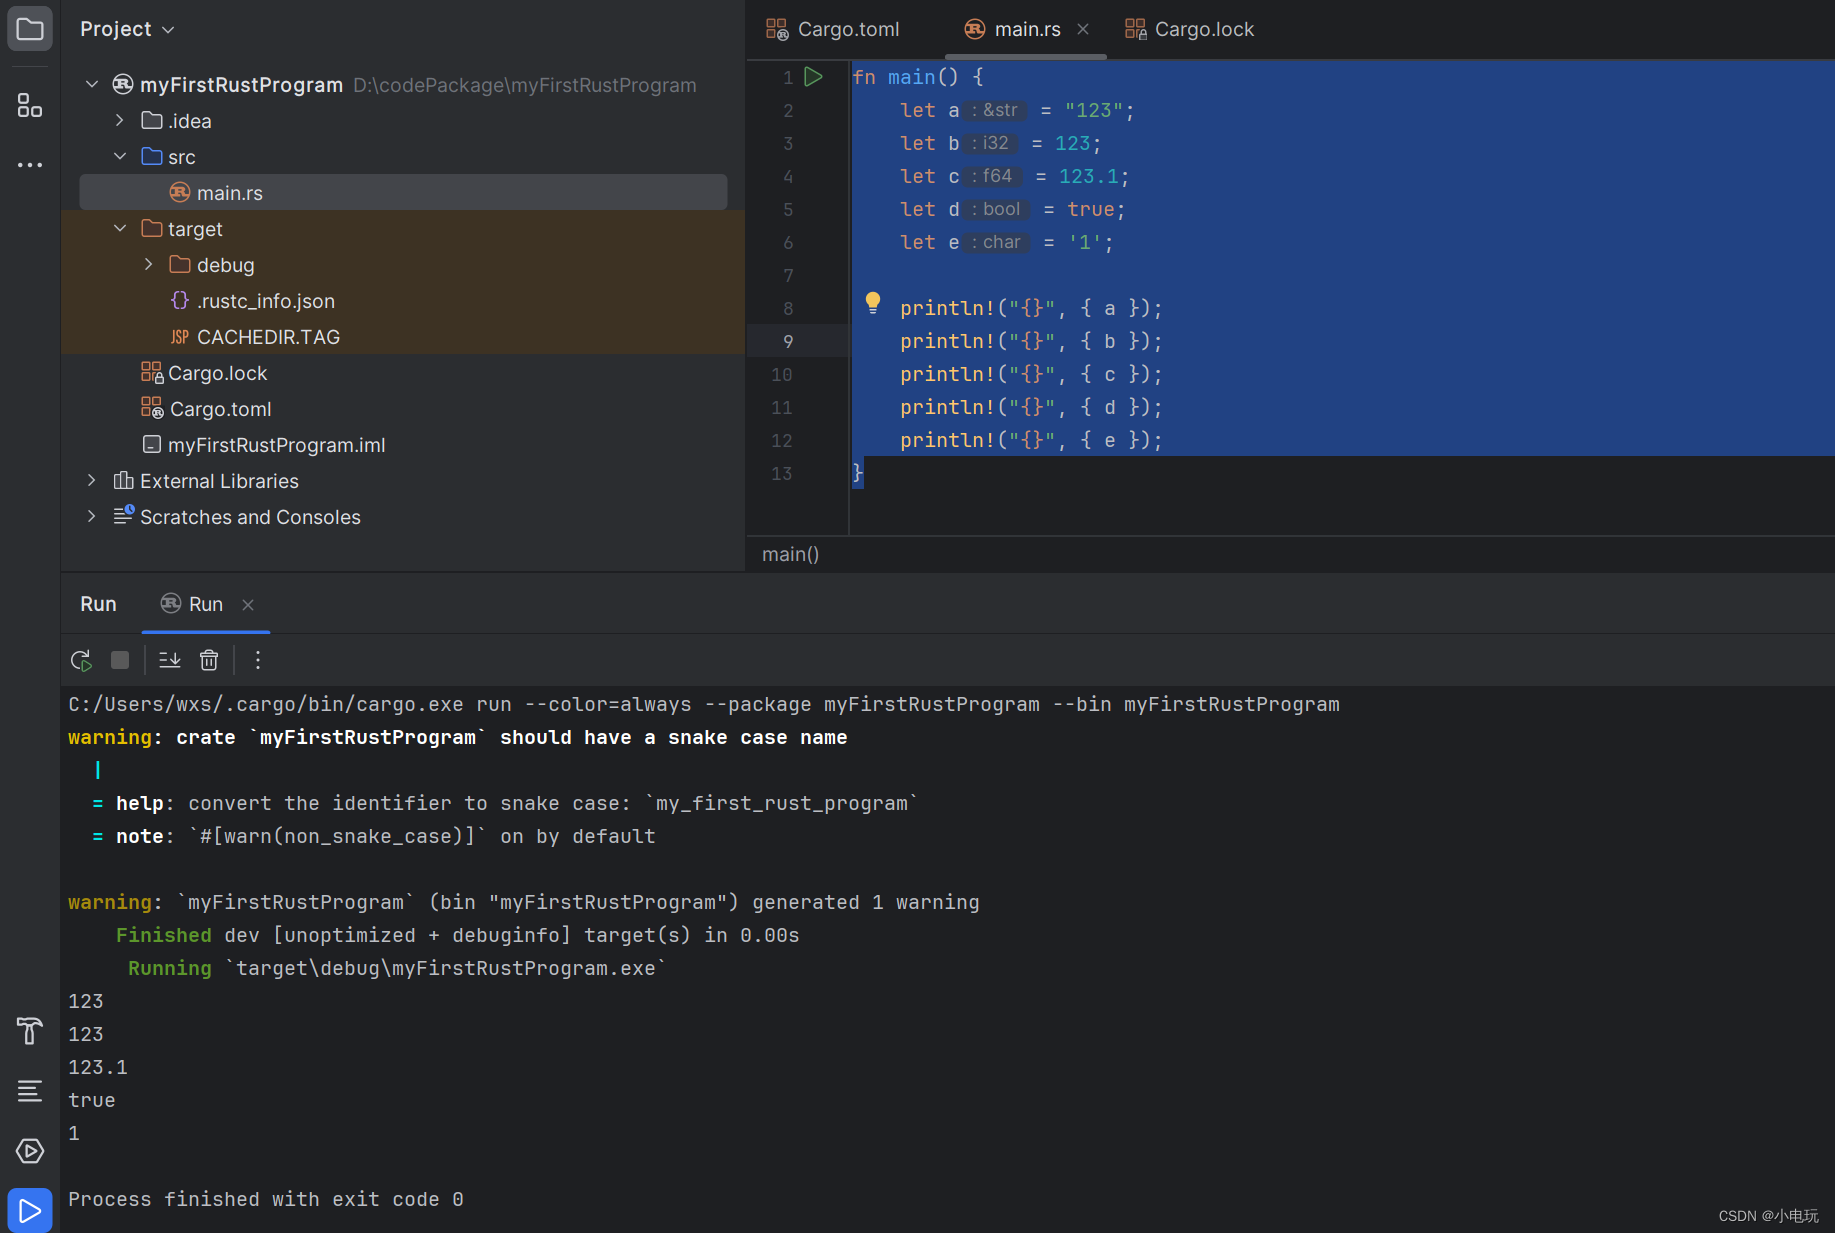The width and height of the screenshot is (1835, 1233).
Task: Collapse the myFirstRustProgram root node
Action: tap(92, 84)
